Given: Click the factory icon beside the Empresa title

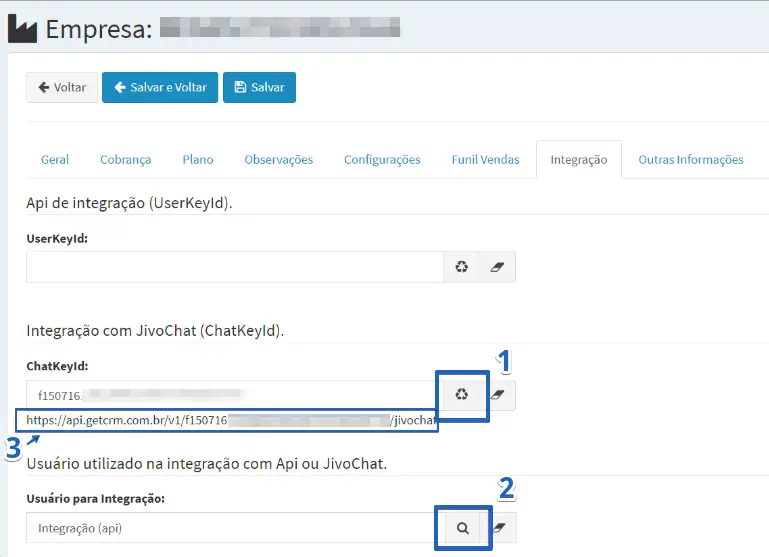Looking at the screenshot, I should pos(21,28).
